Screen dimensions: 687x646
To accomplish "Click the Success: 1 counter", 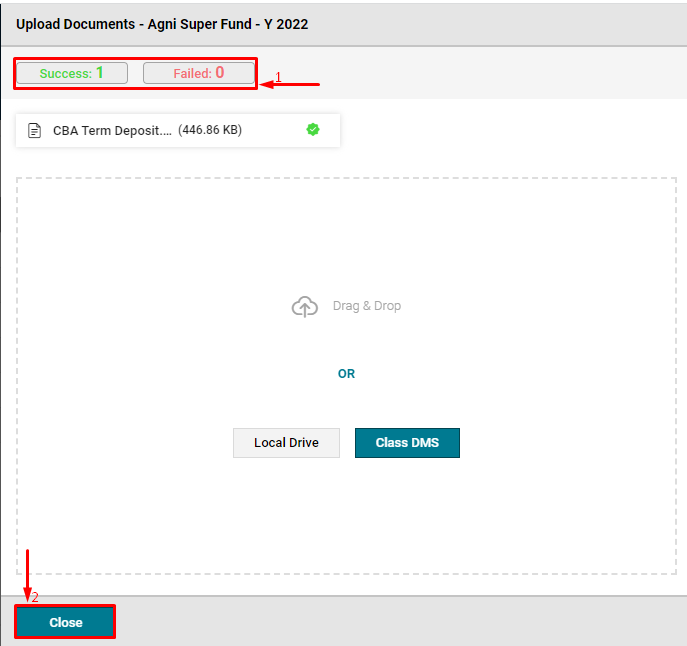I will [x=72, y=73].
